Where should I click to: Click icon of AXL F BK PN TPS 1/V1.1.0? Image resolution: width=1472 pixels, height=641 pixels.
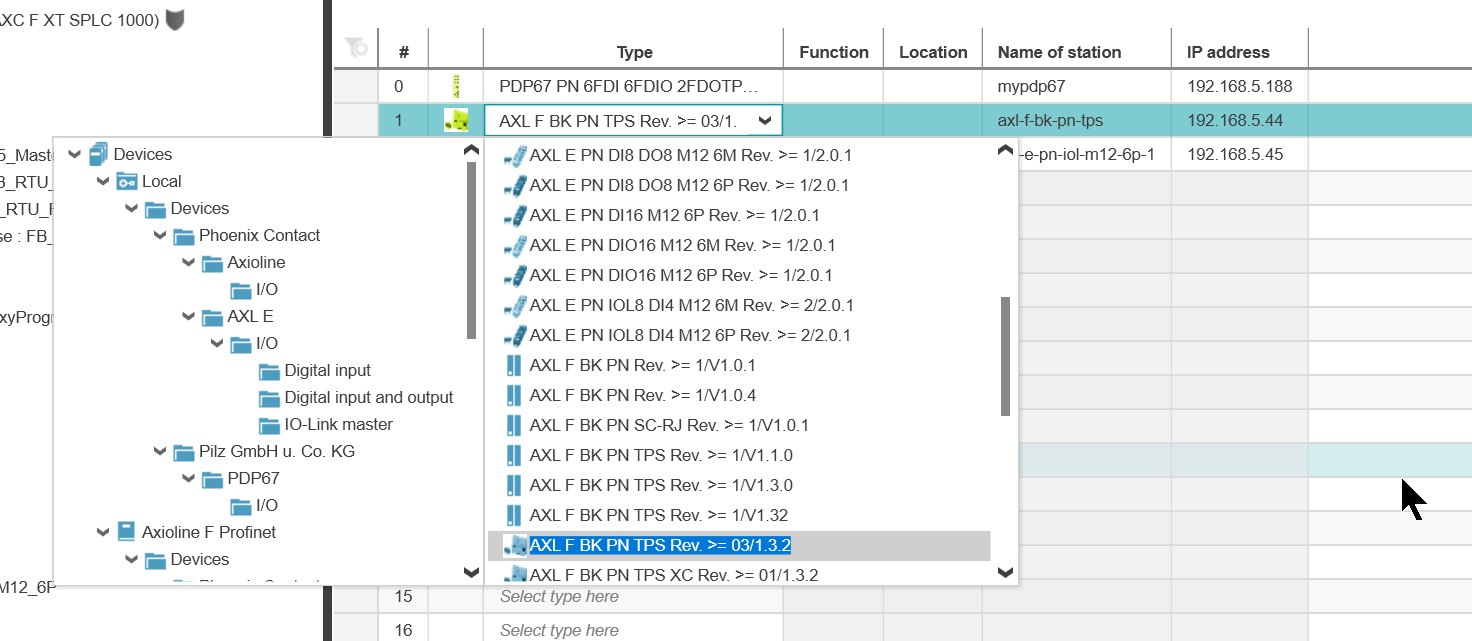[x=514, y=455]
